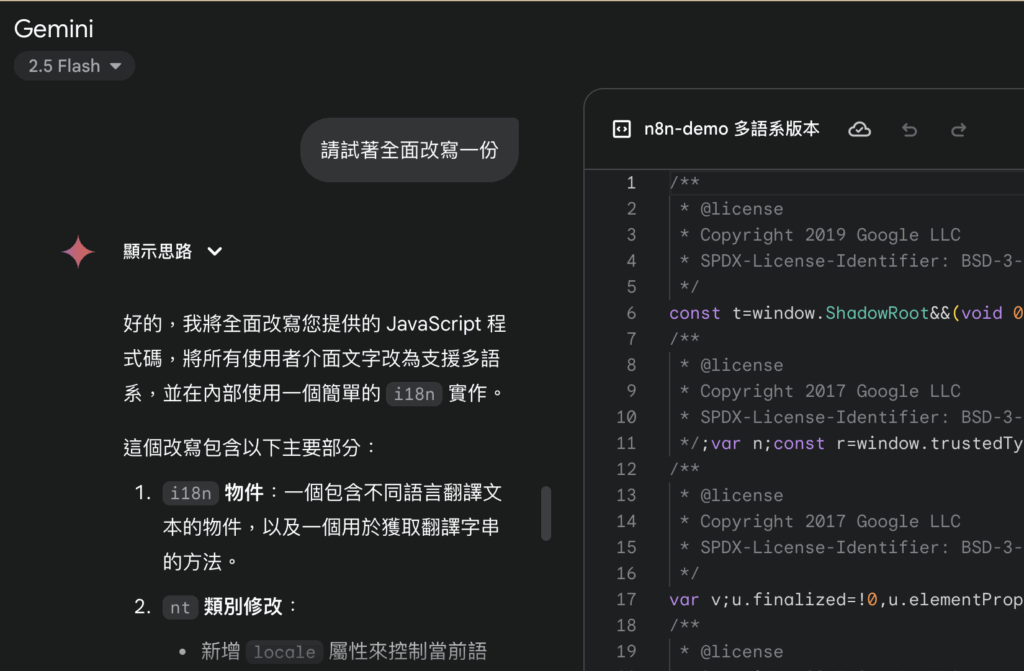Click code line number 1
This screenshot has height=671, width=1024.
631,182
